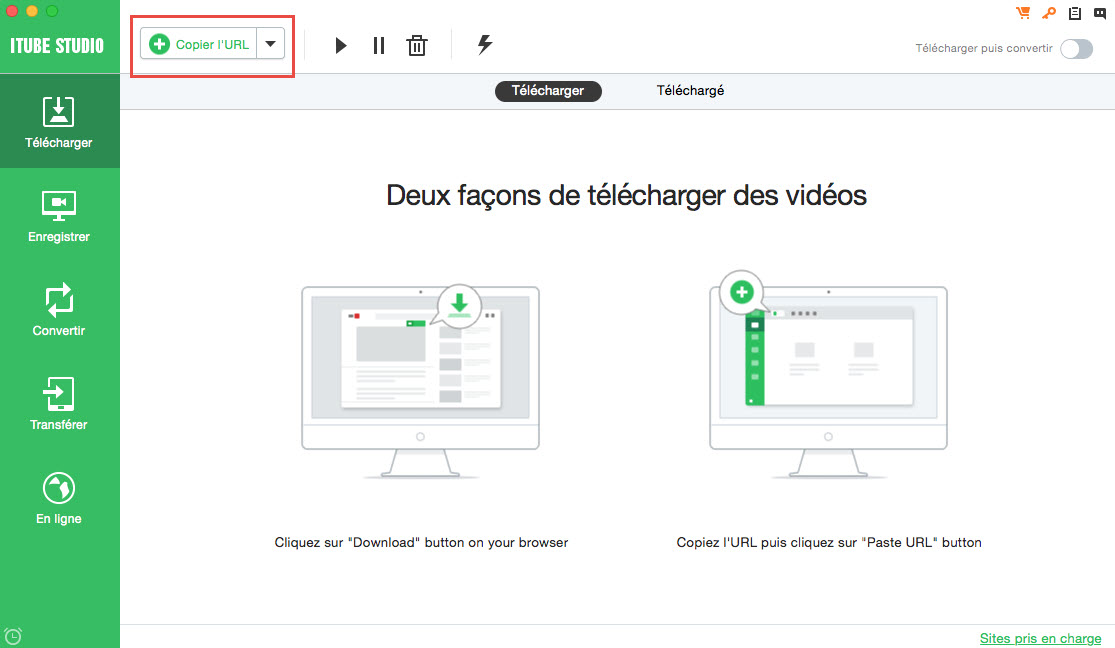Open Enregistrer section in sidebar

[59, 216]
